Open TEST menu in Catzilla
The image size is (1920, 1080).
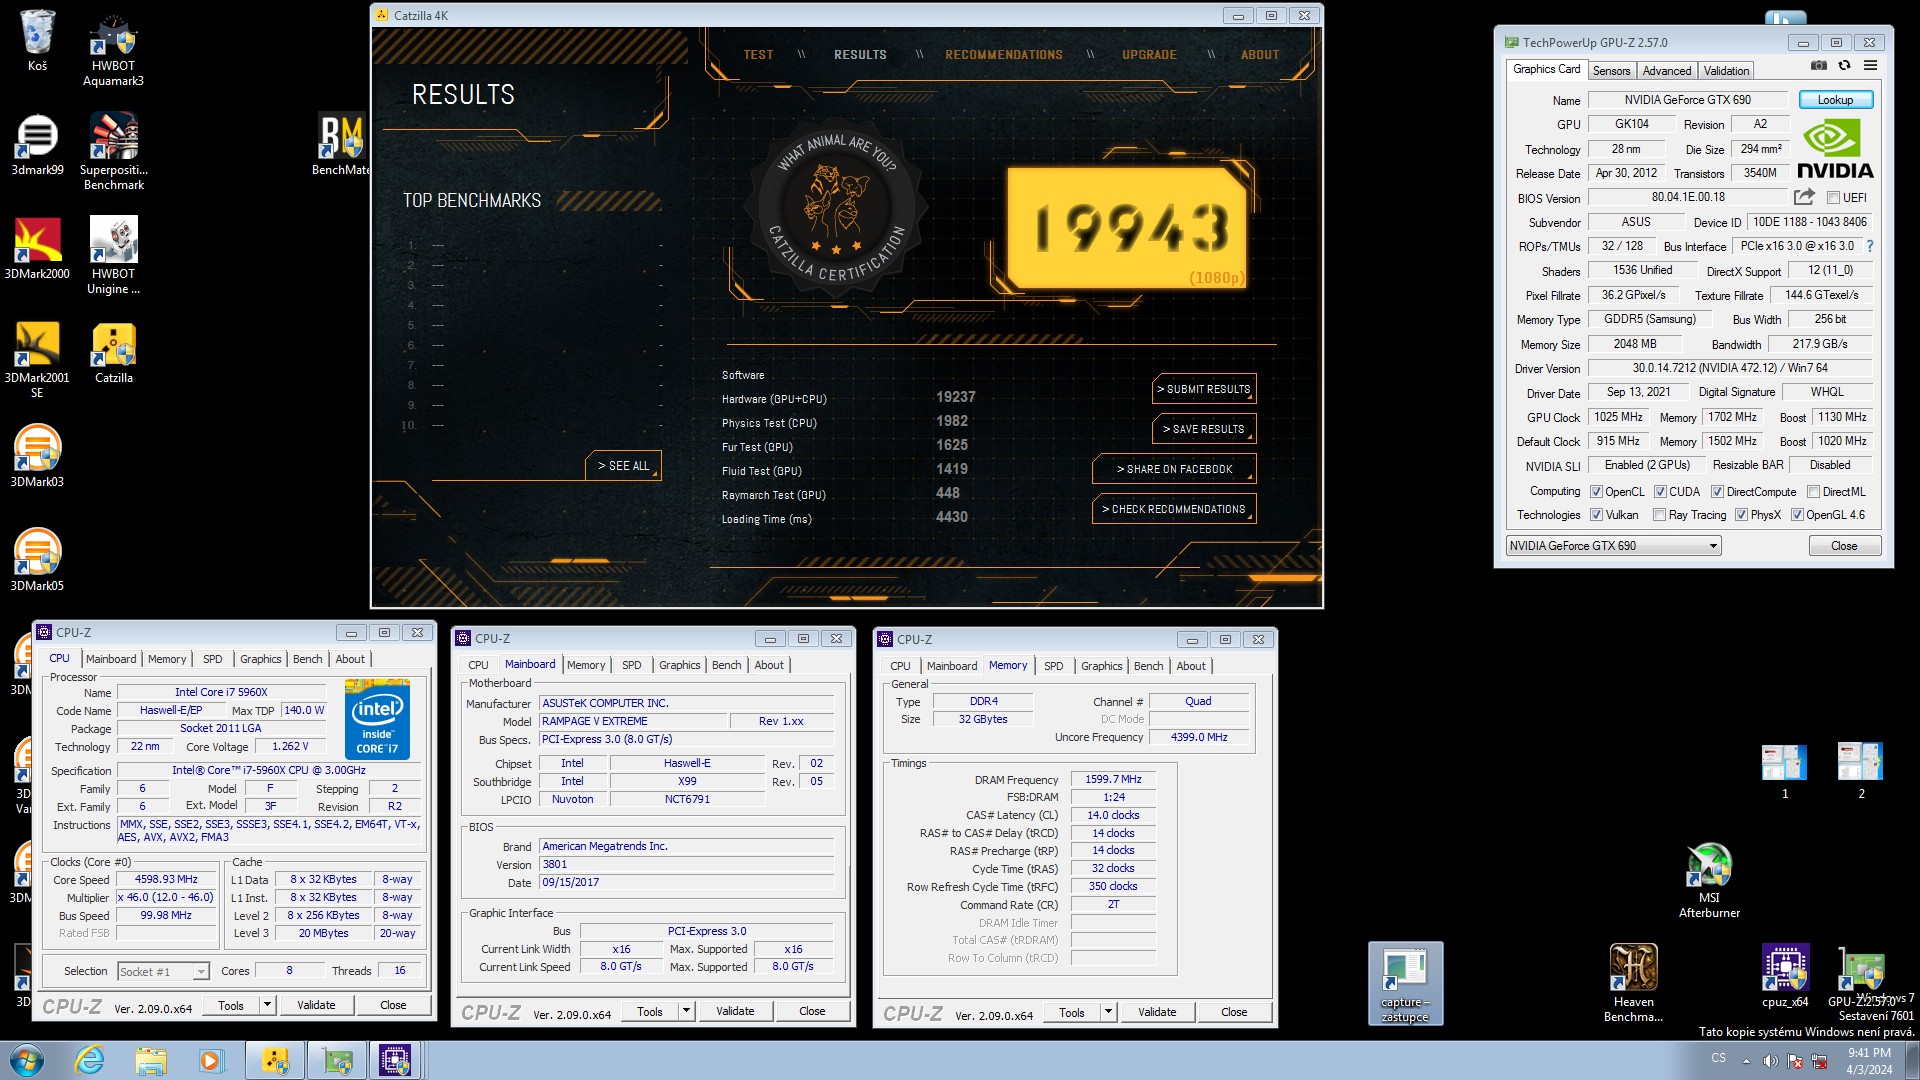click(758, 55)
